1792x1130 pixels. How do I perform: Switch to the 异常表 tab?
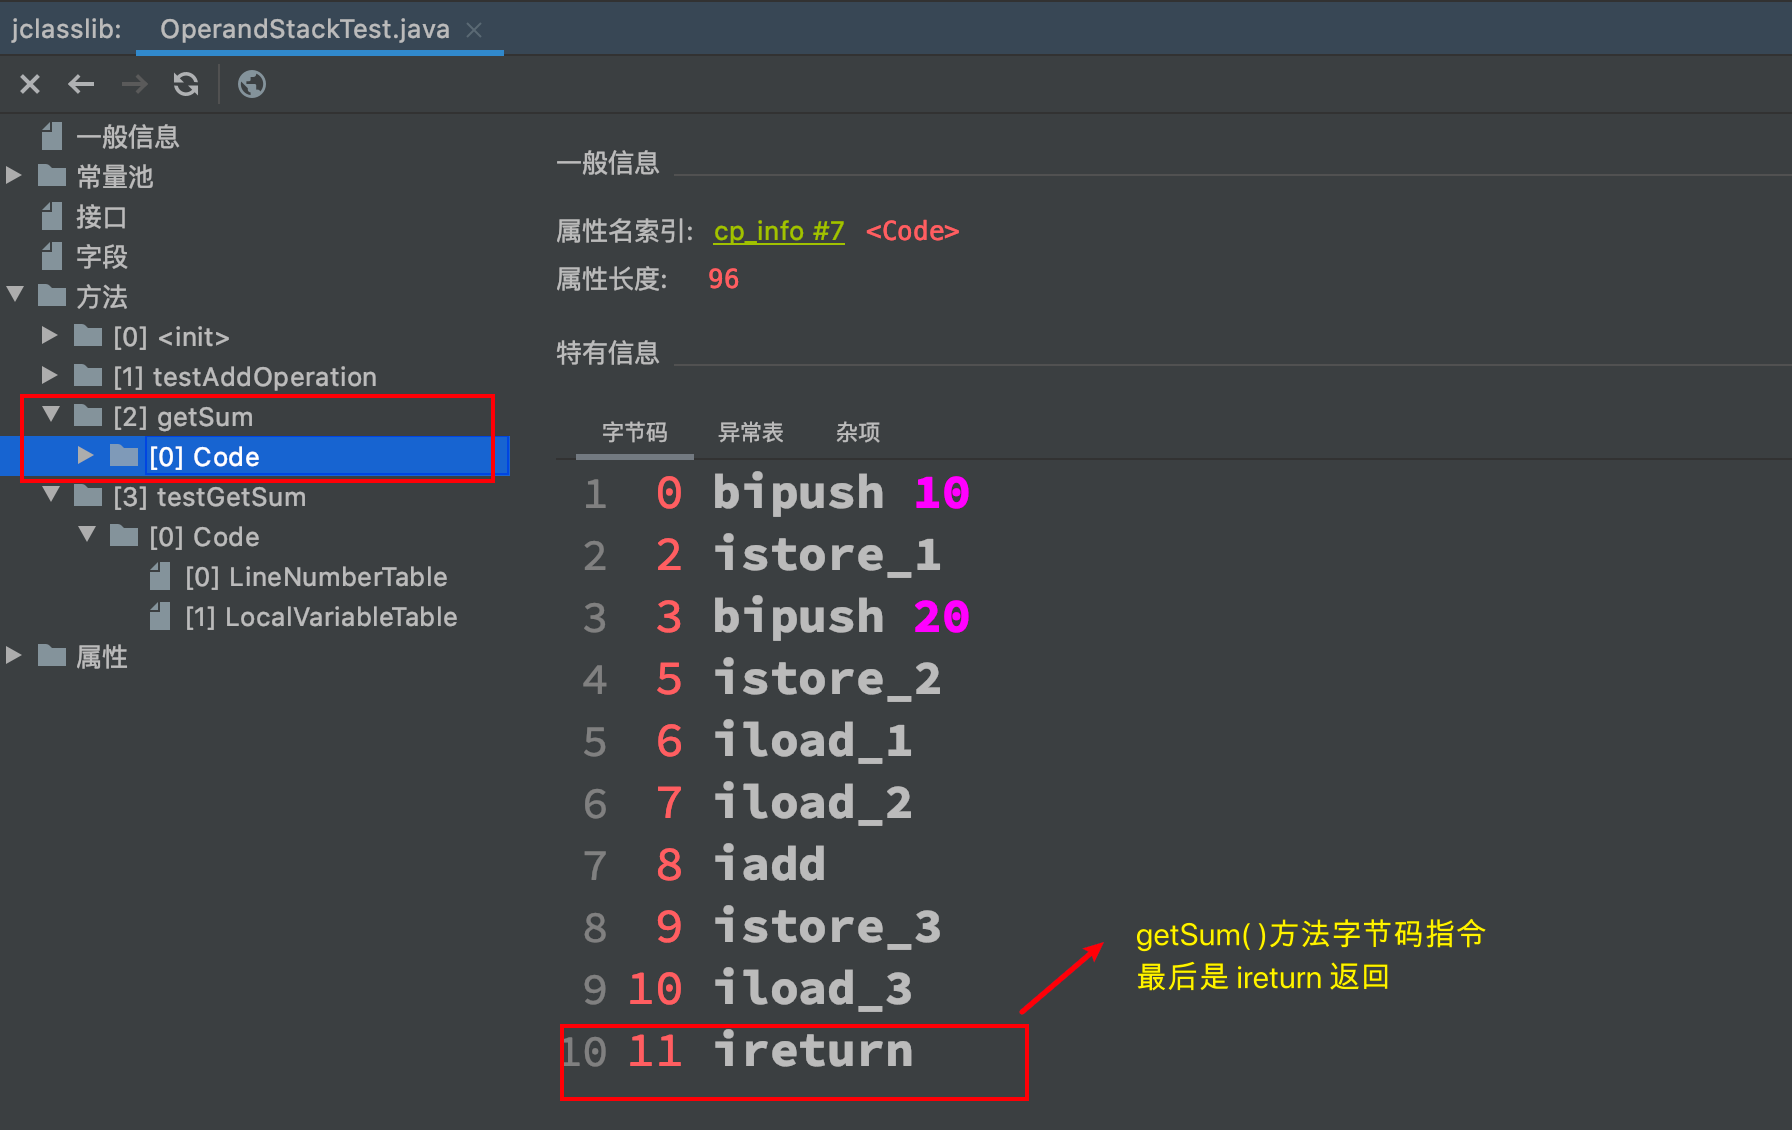750,432
